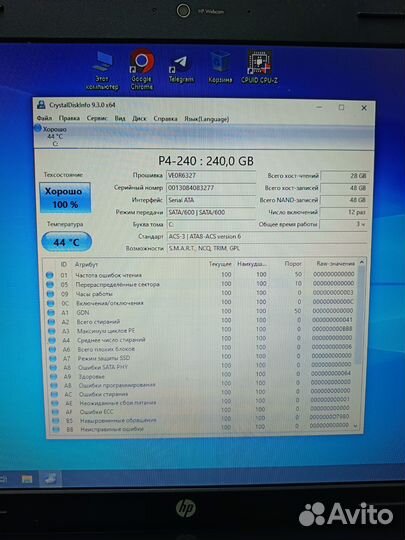
Task: Click the status circle for Ошибки стирания
Action: tap(54, 394)
